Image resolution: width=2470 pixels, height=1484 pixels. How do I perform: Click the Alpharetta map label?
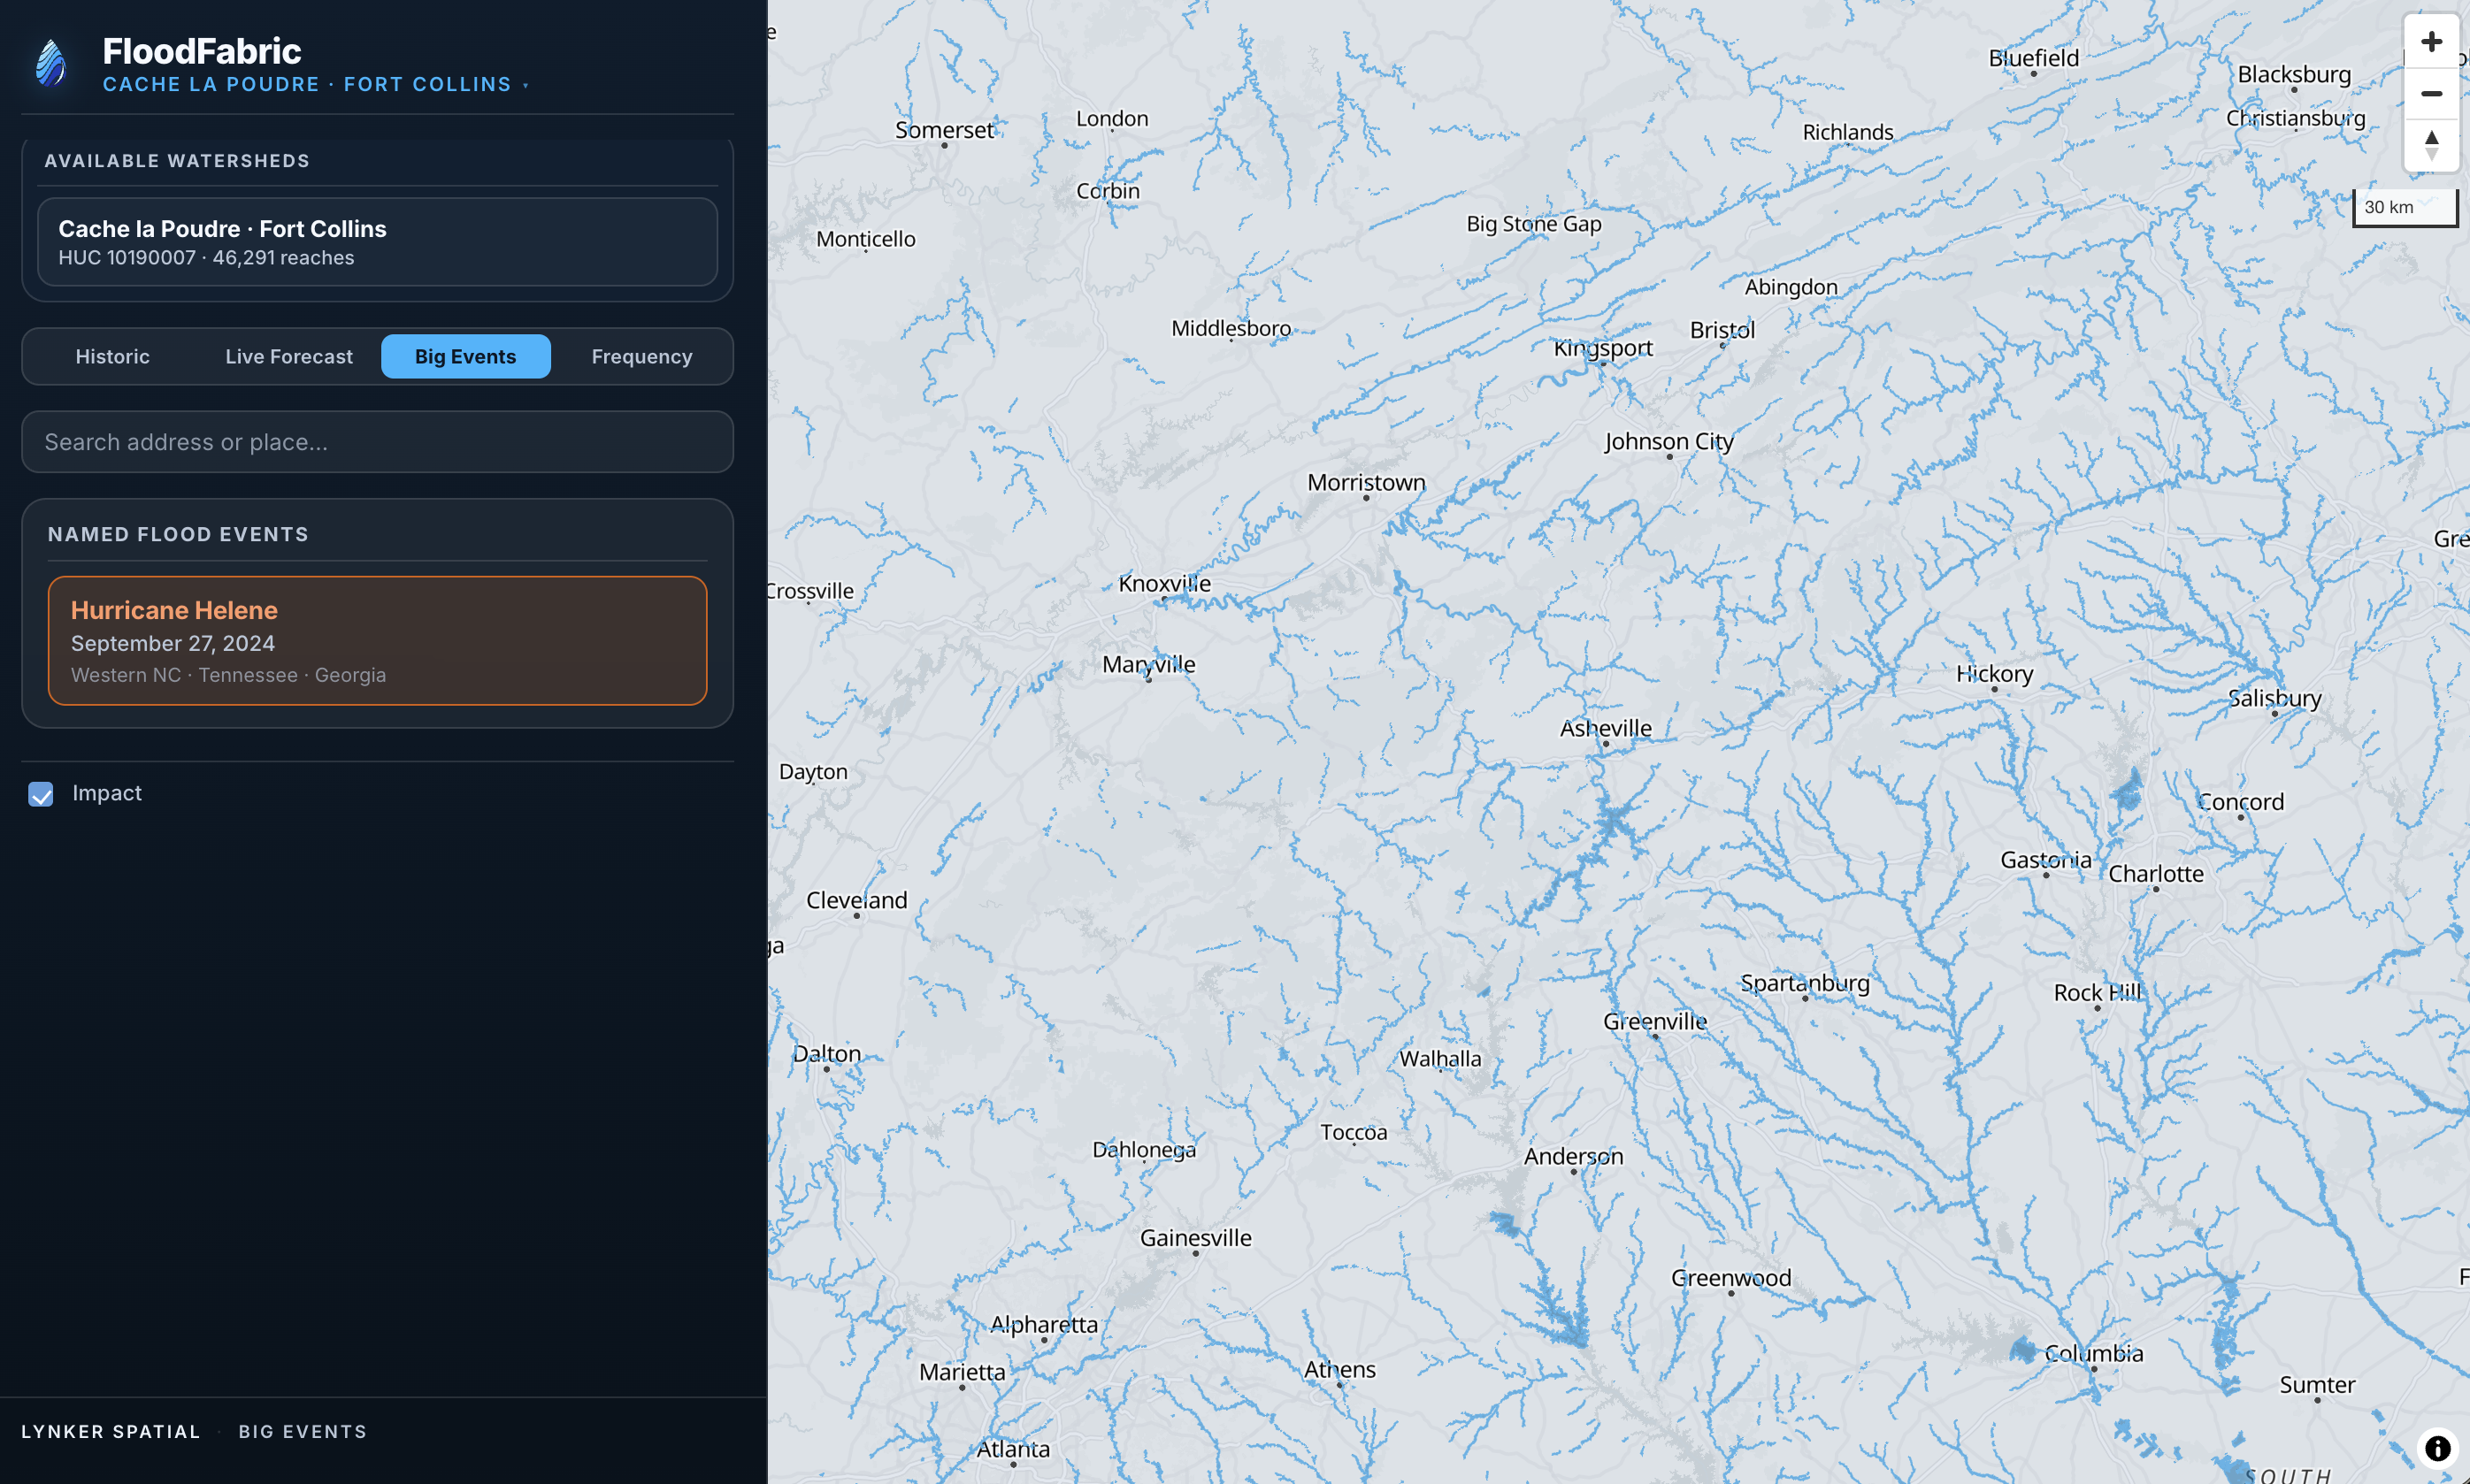(x=1043, y=1324)
